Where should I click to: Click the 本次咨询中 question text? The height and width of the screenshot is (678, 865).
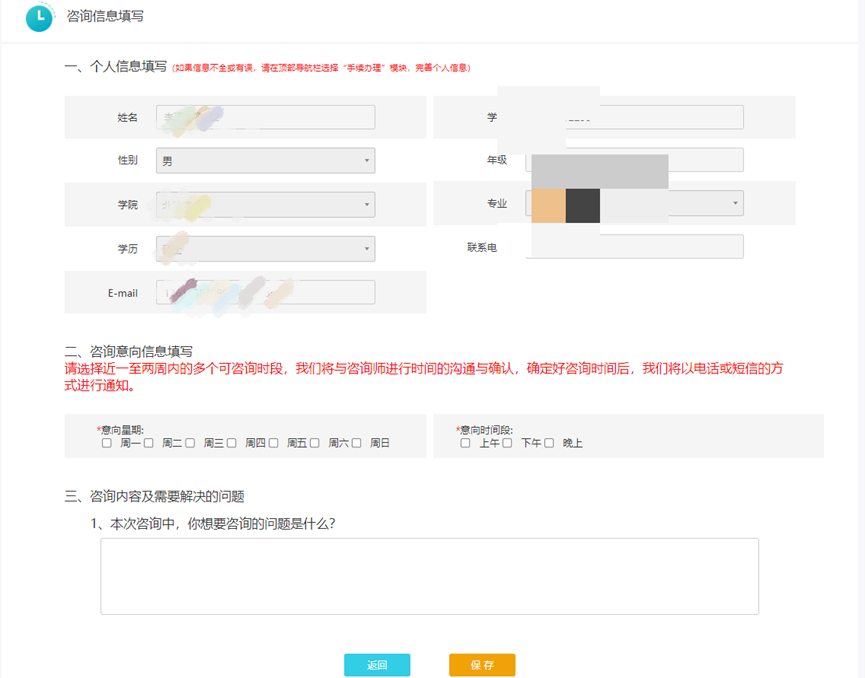coord(212,524)
